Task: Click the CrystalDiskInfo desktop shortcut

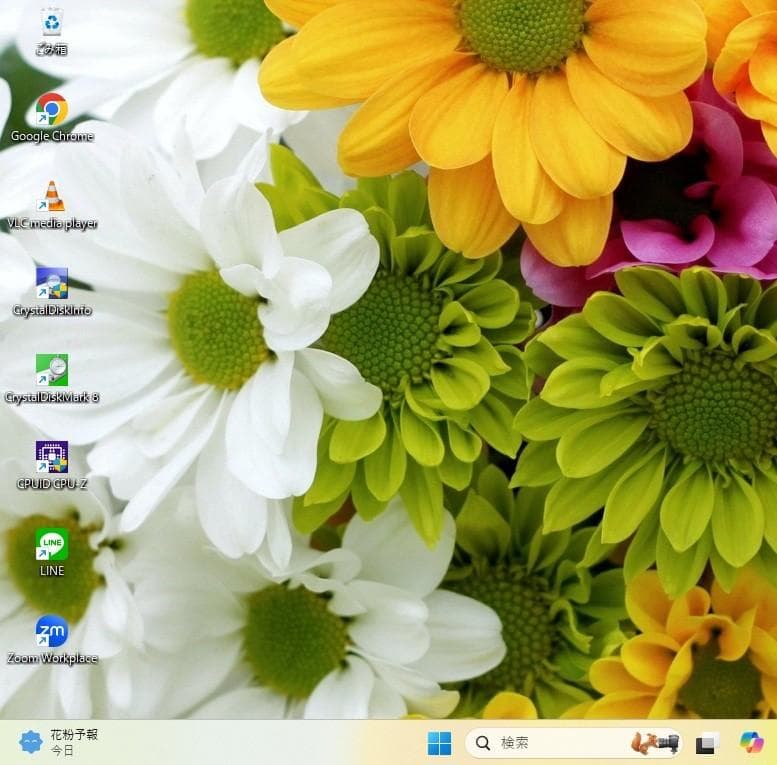Action: click(51, 284)
